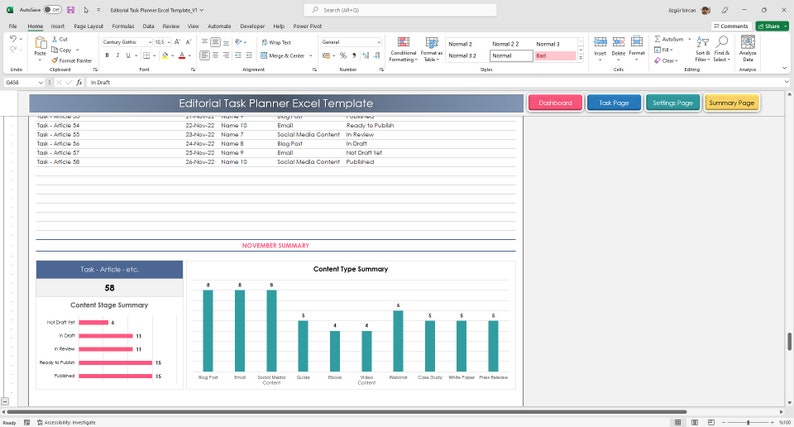Open the text Orientation options

(240, 42)
